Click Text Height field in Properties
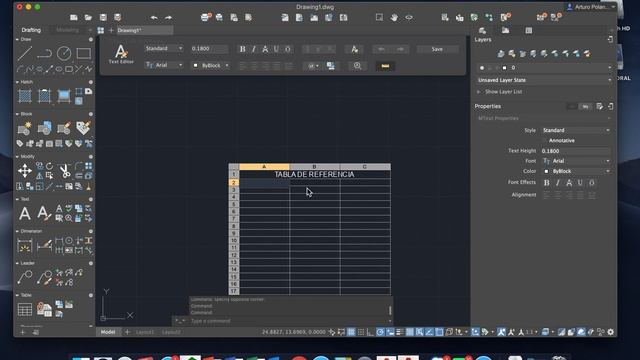 (x=576, y=151)
